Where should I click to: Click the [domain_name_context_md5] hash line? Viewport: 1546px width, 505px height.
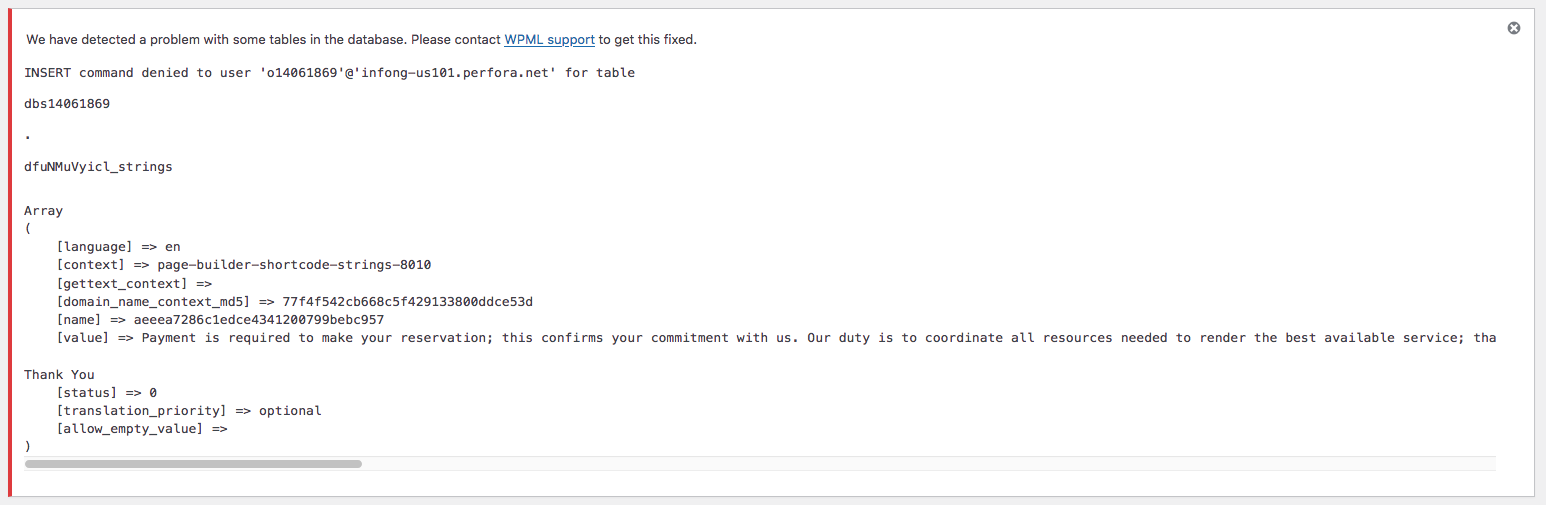(x=295, y=302)
